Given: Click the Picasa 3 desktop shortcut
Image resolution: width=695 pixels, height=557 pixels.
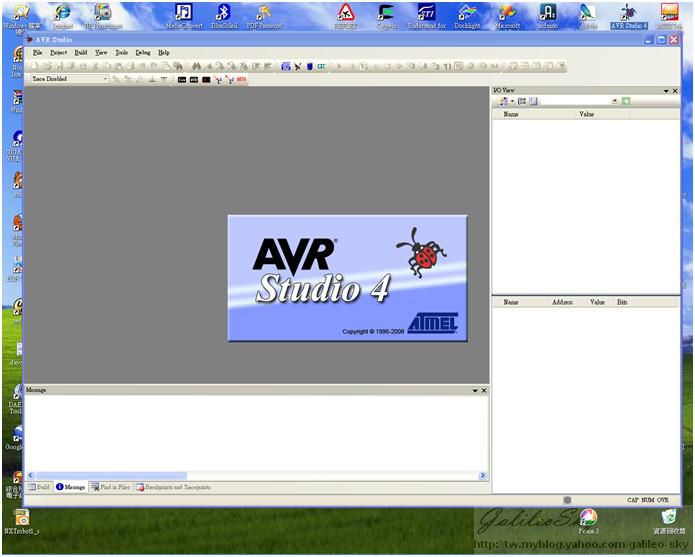Looking at the screenshot, I should click(589, 522).
